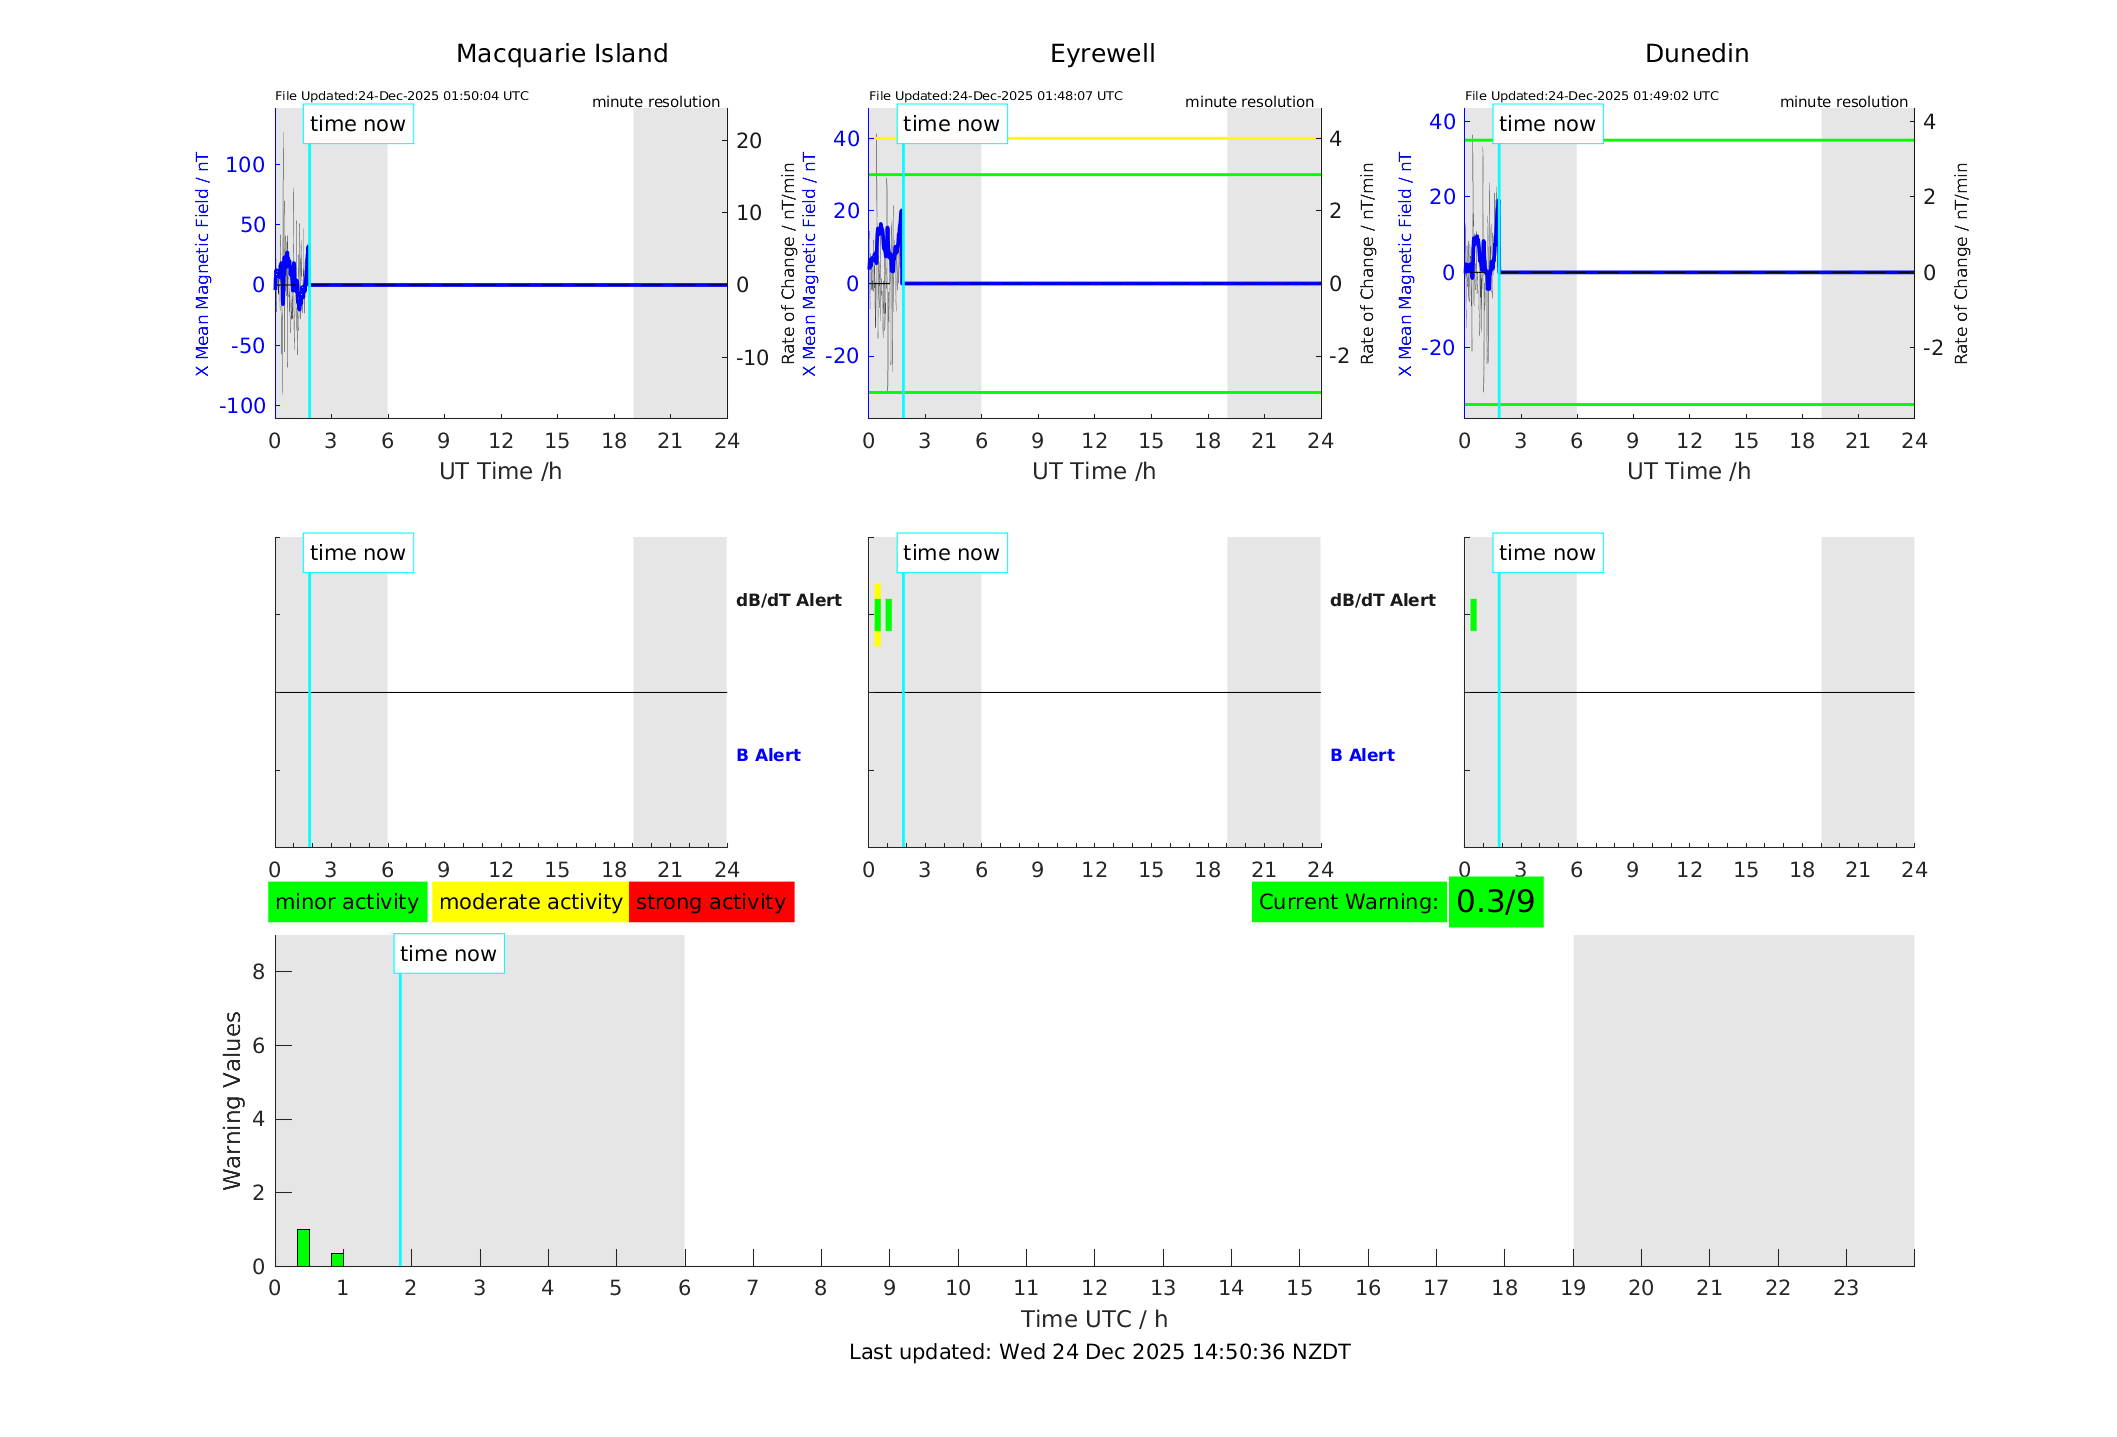This screenshot has width=2117, height=1437.
Task: Click the tallest green warning bar near hour 0
Action: (303, 1247)
